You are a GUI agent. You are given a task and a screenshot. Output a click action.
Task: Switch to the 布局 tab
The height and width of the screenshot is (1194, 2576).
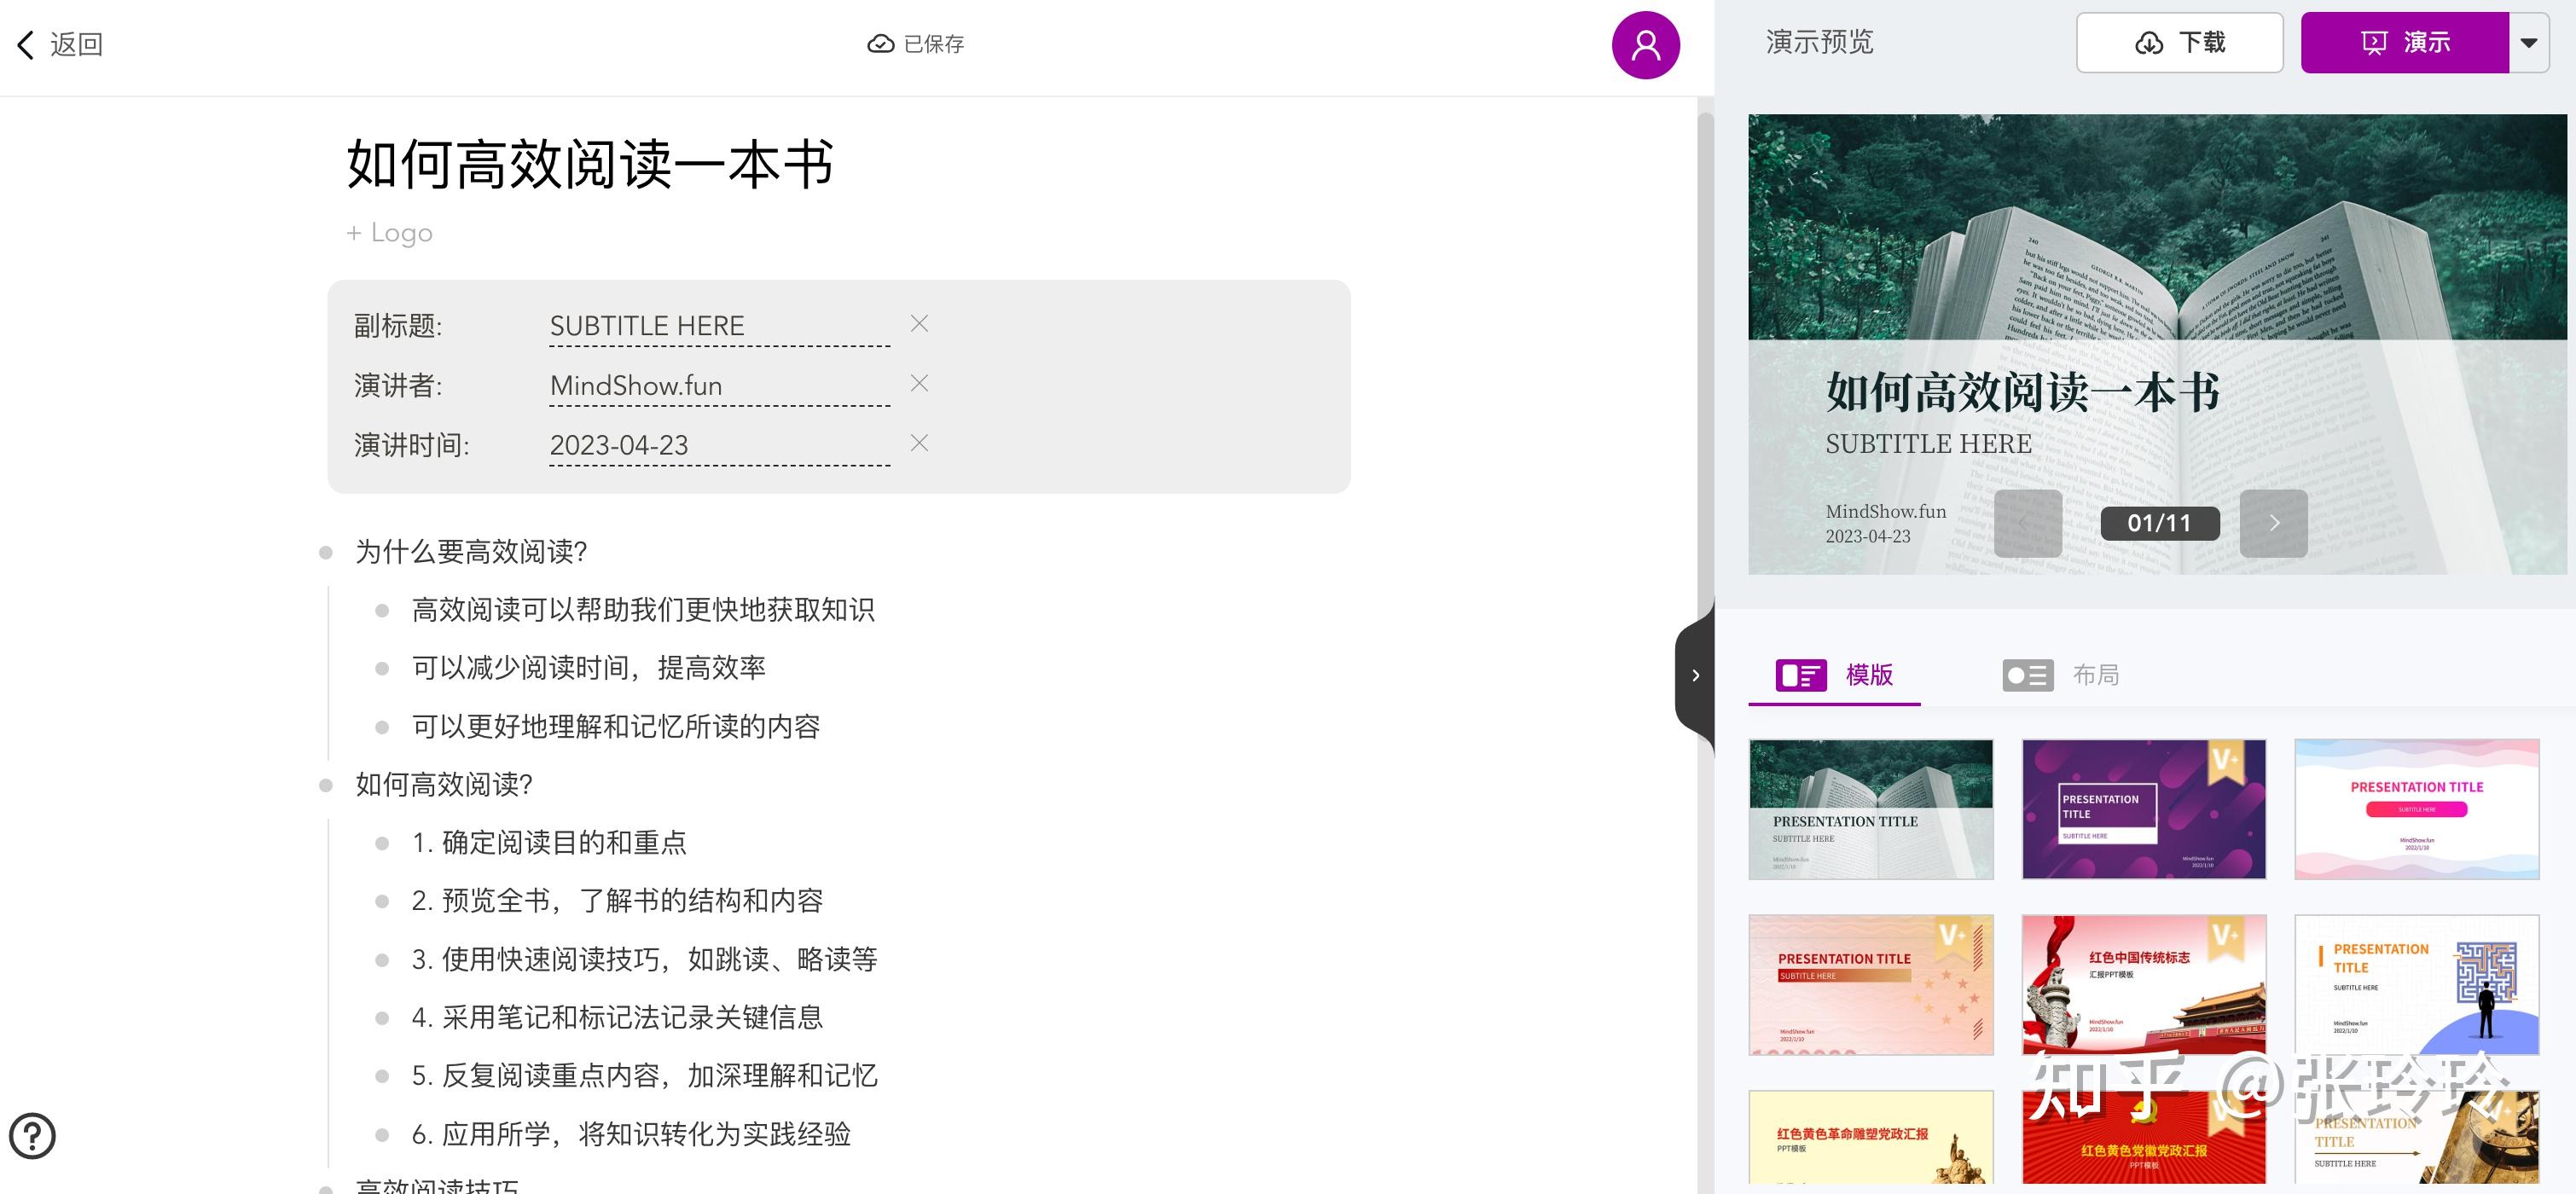click(x=2061, y=676)
